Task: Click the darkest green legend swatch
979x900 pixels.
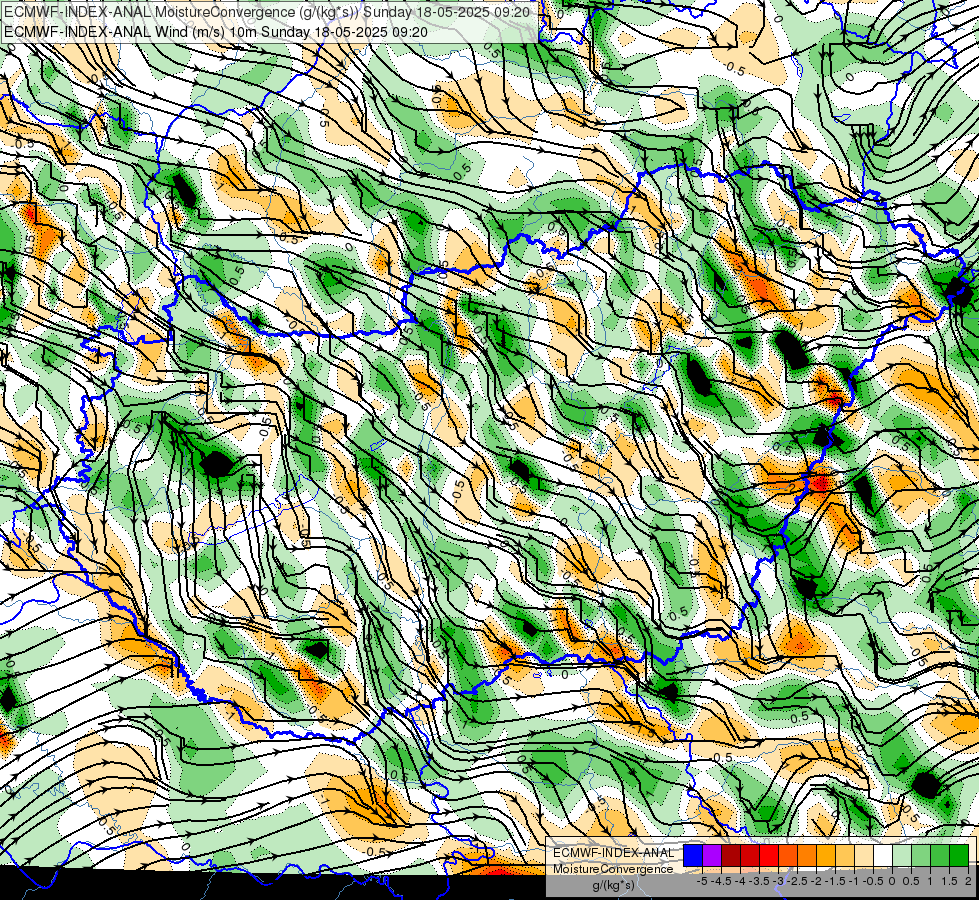Action: pos(959,855)
